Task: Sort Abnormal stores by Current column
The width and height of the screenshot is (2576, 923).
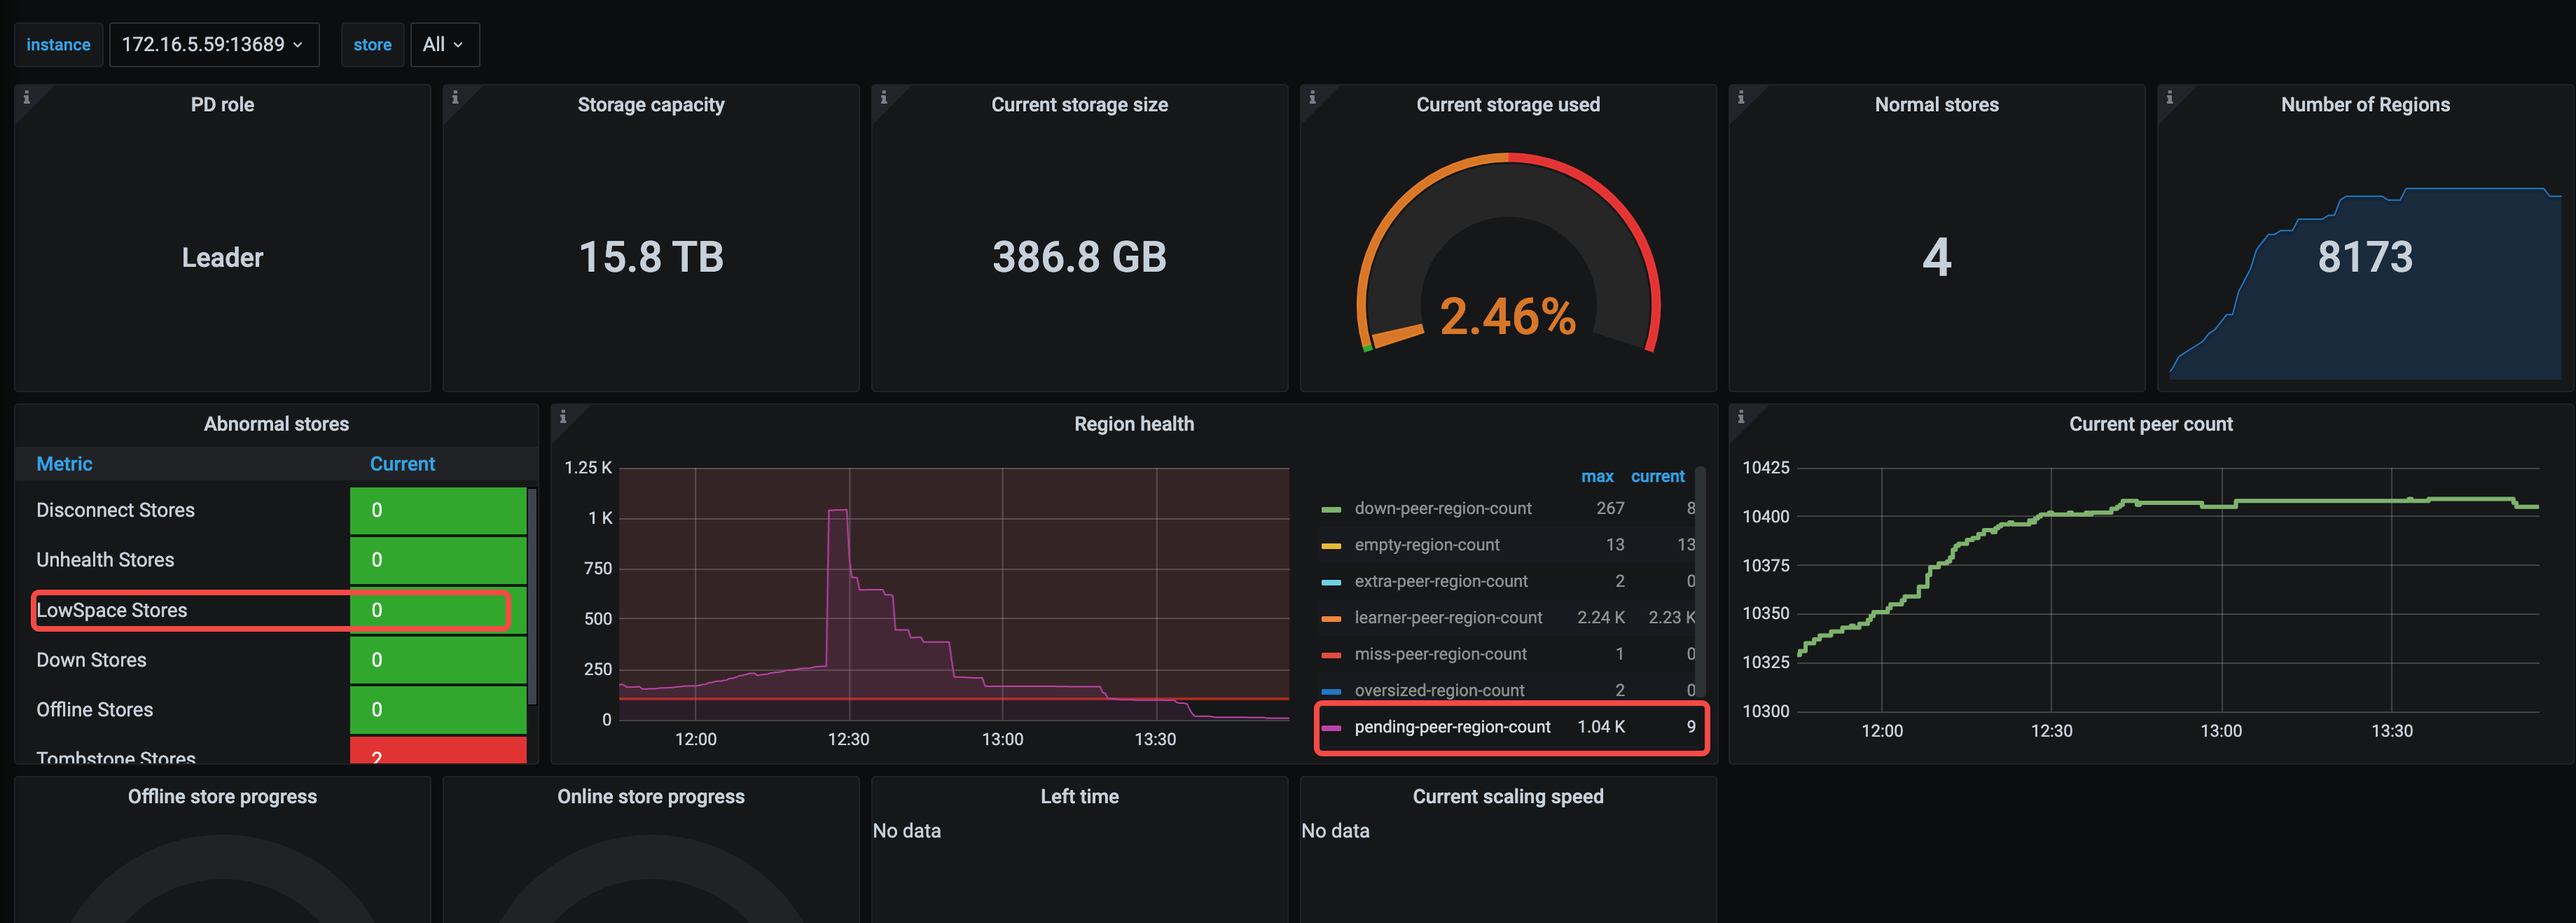Action: [x=402, y=464]
